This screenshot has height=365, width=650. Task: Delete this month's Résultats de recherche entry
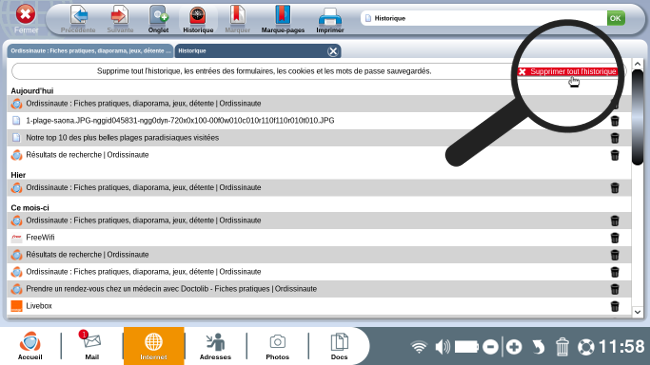[x=615, y=255]
